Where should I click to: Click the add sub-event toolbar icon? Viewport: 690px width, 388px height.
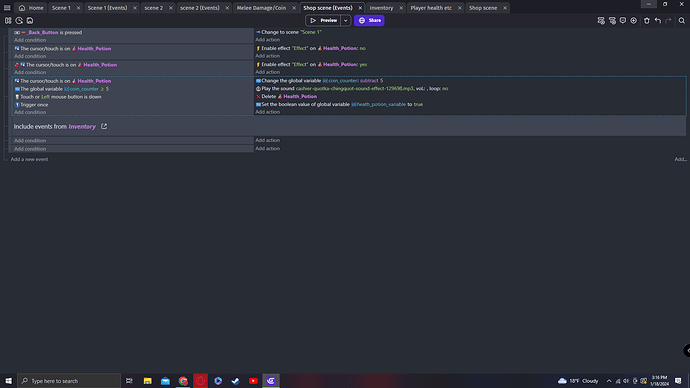coord(612,20)
